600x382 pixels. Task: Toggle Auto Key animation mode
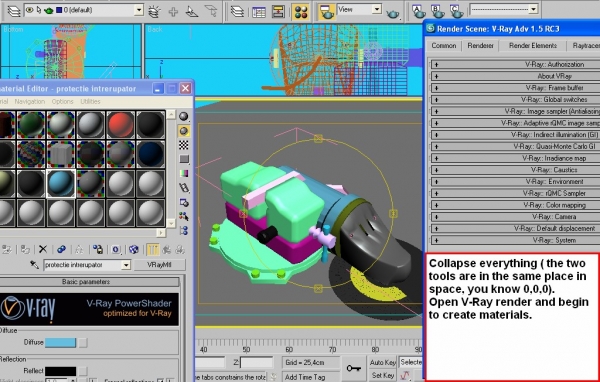point(383,362)
